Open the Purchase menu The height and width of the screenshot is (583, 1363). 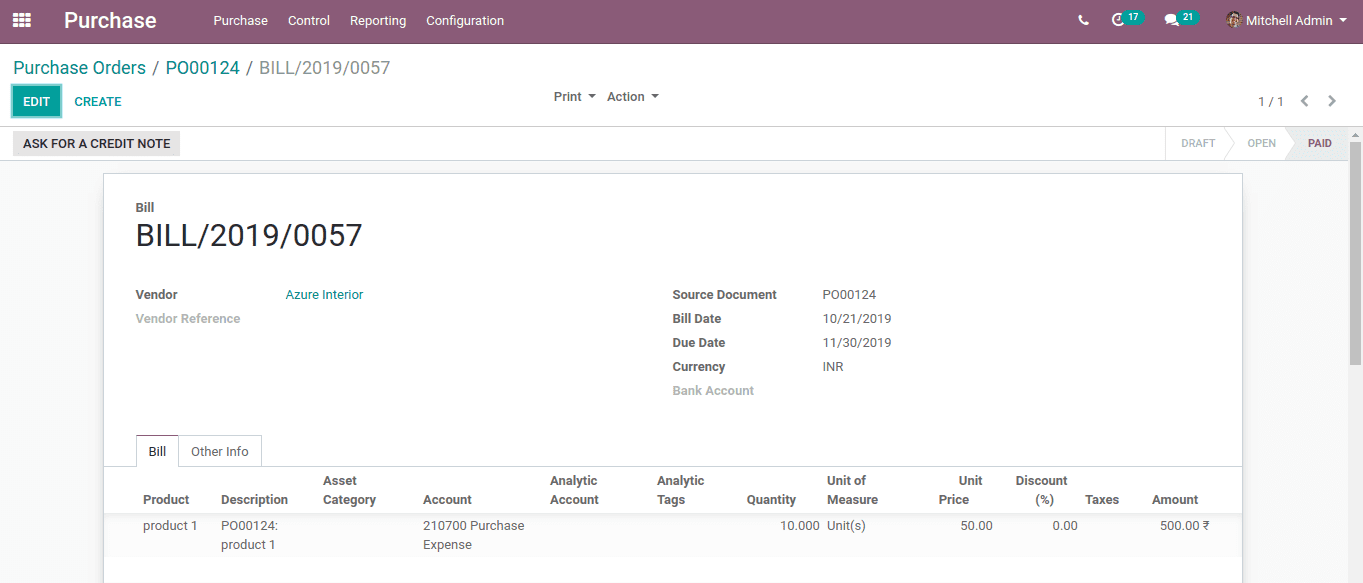[x=241, y=20]
